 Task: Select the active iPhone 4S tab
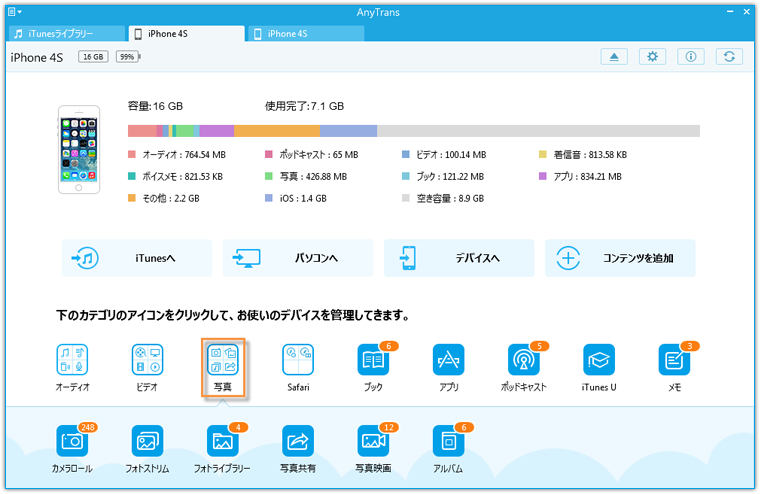coord(187,33)
